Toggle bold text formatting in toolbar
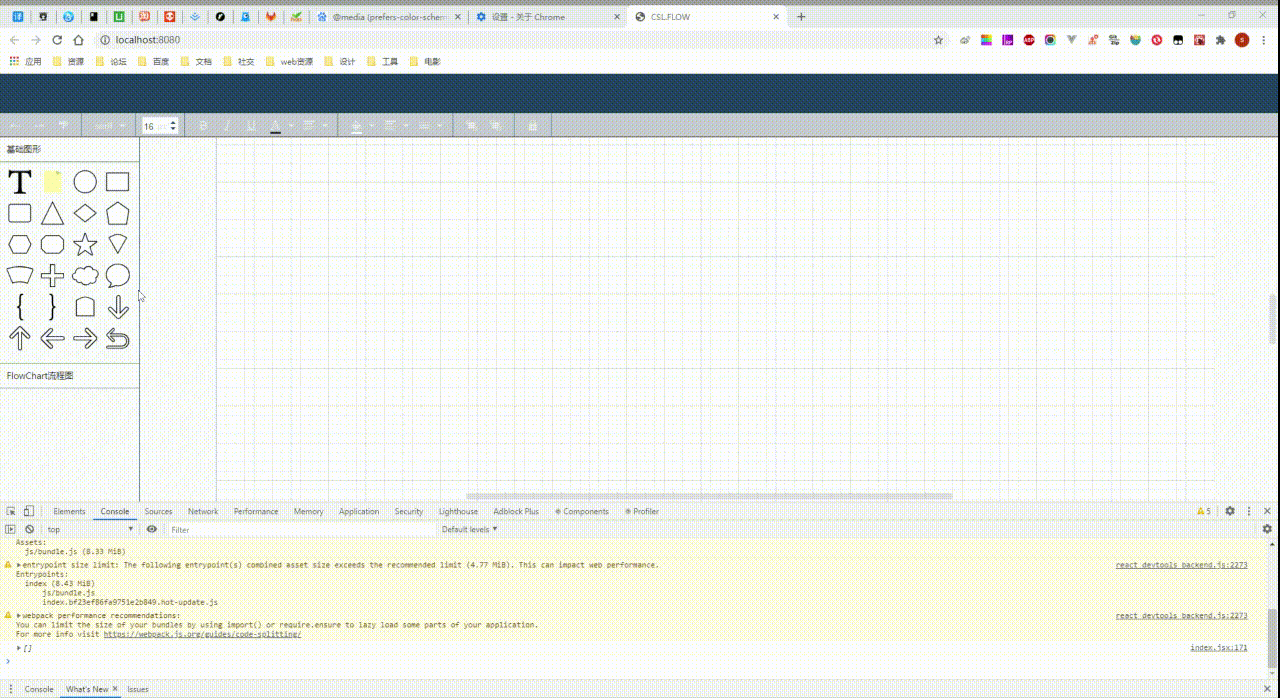 point(203,125)
